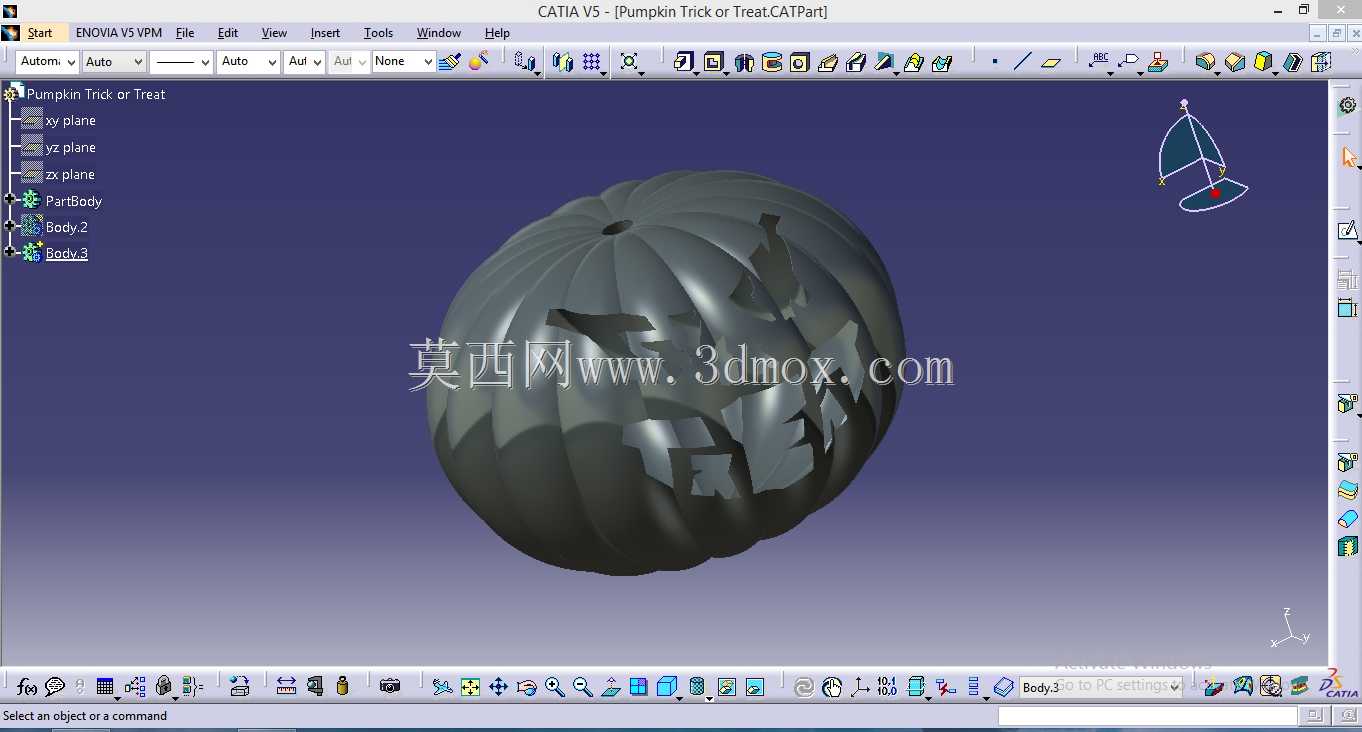
Task: Create a reference Point
Action: pyautogui.click(x=995, y=62)
